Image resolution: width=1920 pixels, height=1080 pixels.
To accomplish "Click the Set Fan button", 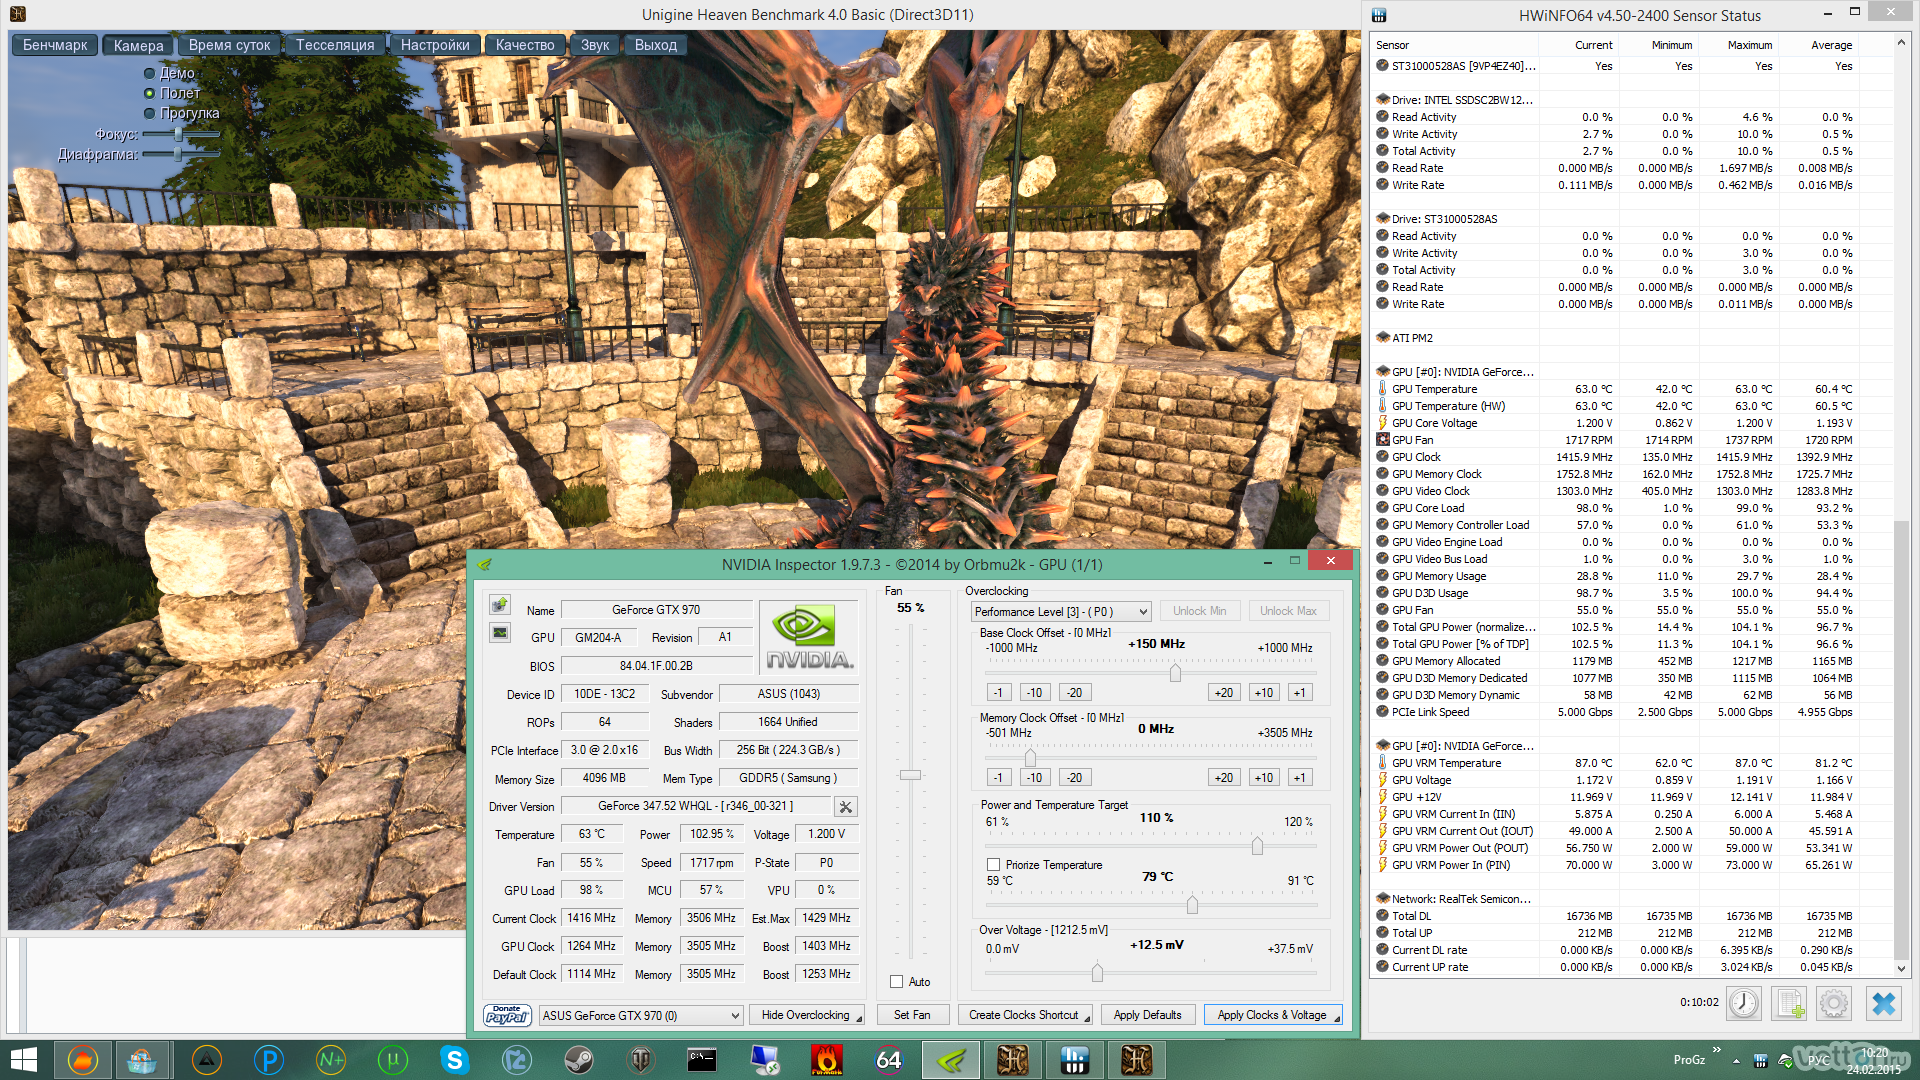I will (911, 1015).
